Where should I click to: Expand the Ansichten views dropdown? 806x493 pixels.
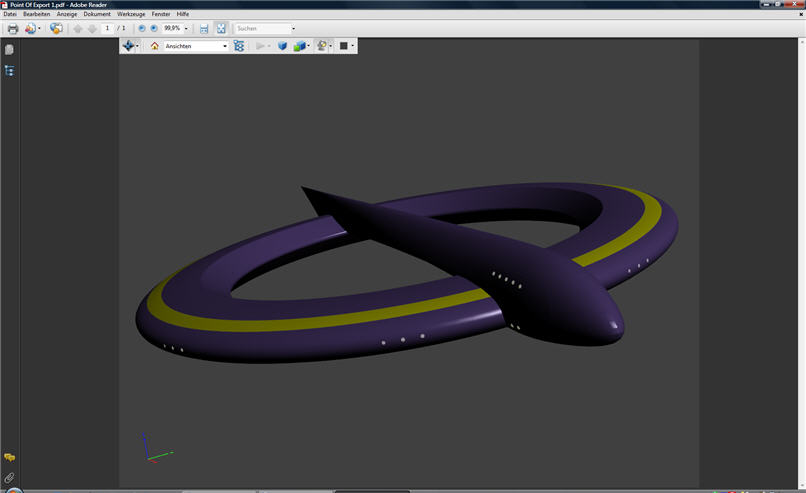click(225, 46)
